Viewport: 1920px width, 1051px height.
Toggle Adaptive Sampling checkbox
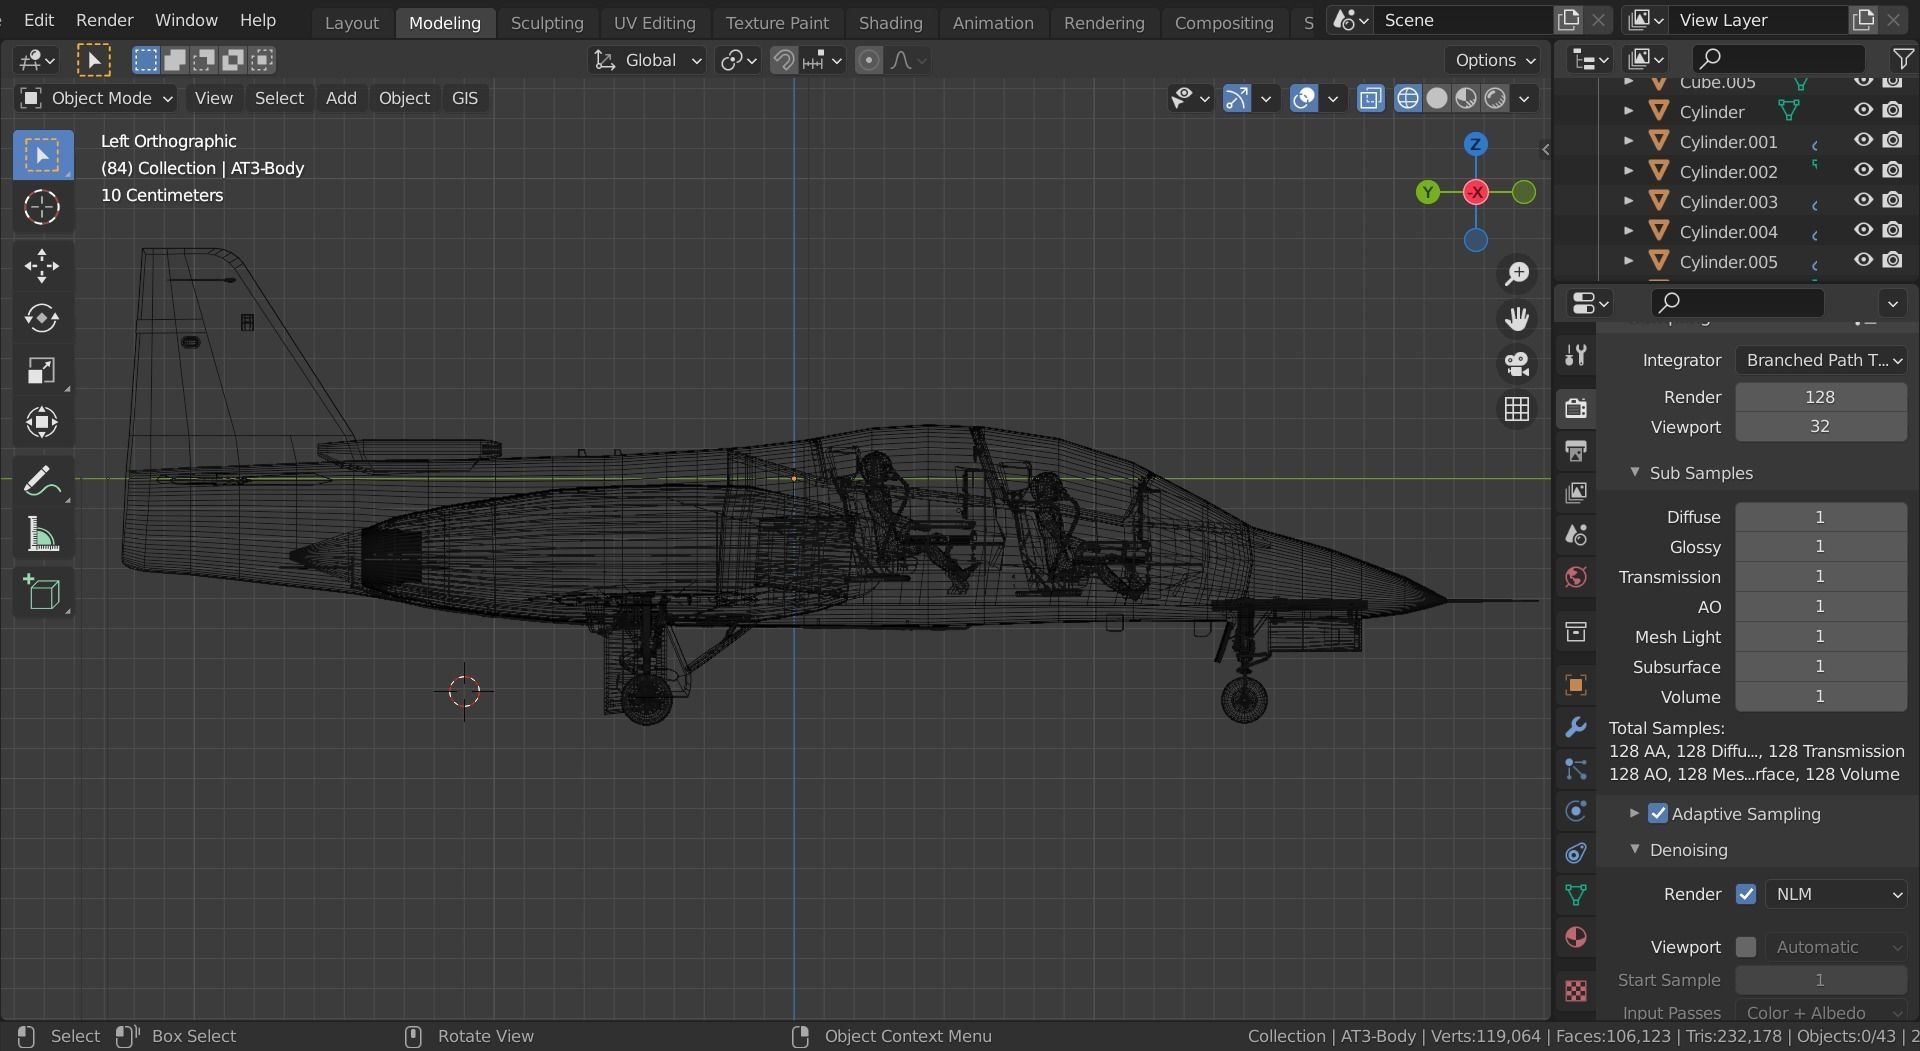pos(1658,813)
